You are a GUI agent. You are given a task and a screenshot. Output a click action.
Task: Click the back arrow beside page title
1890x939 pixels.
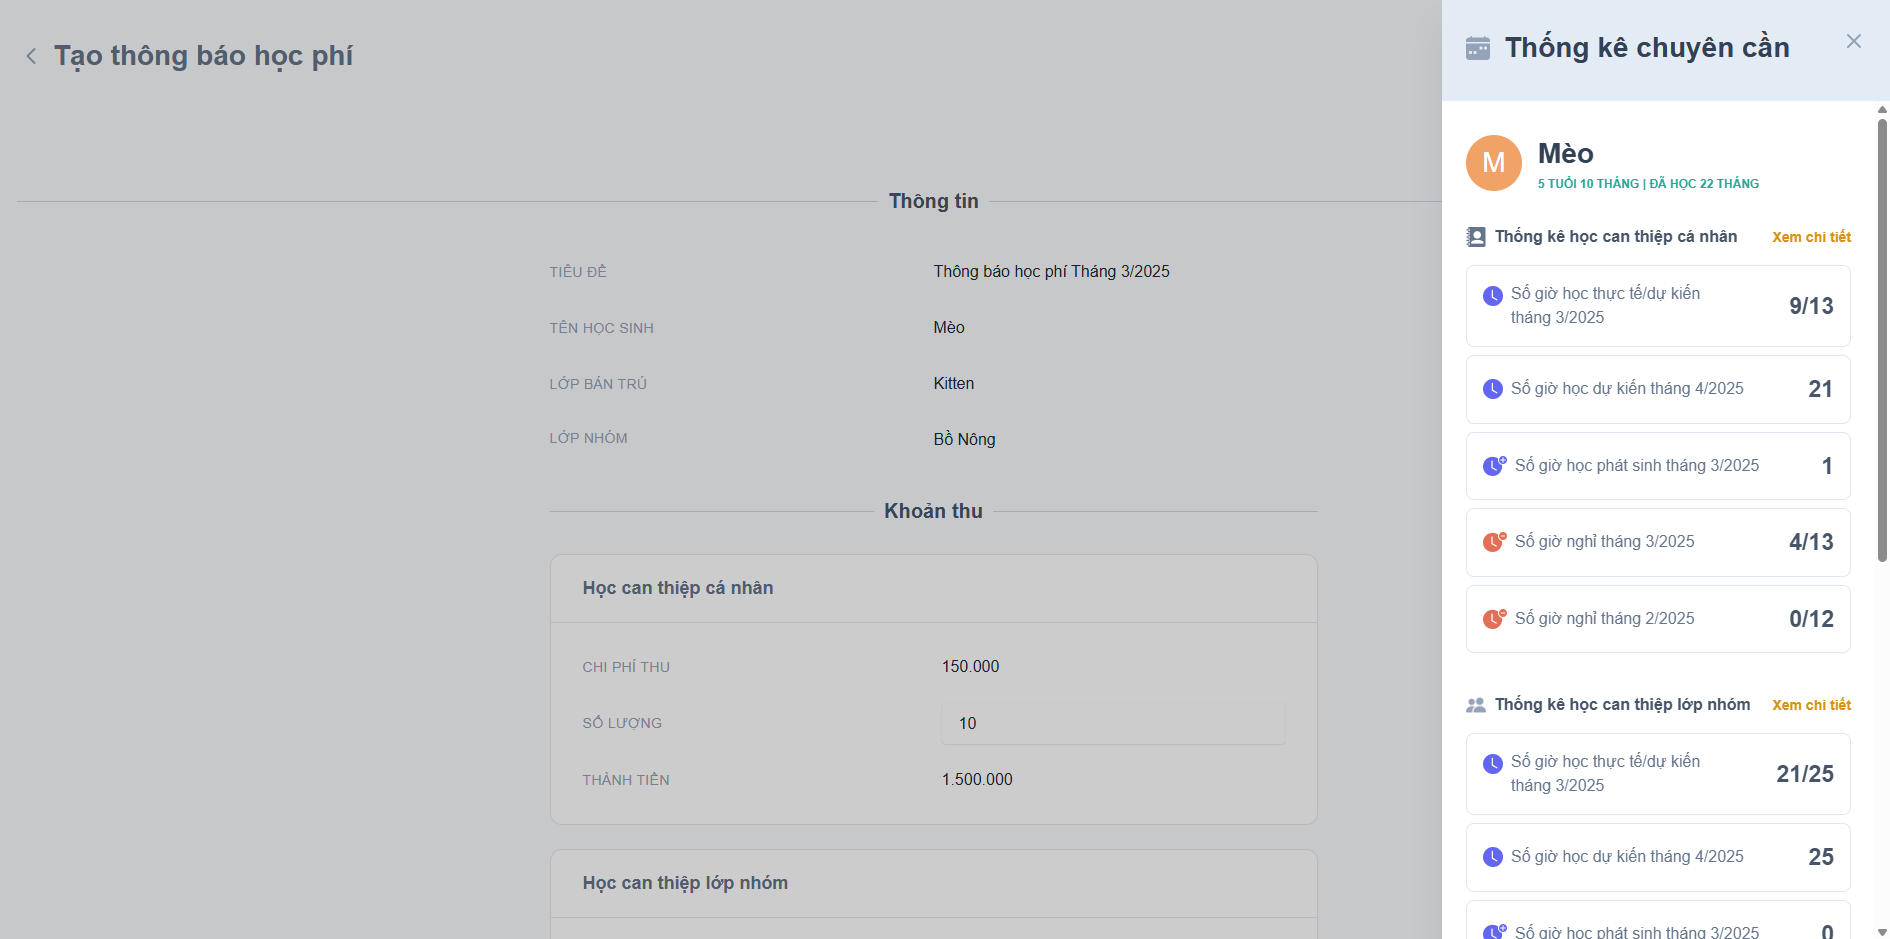32,56
